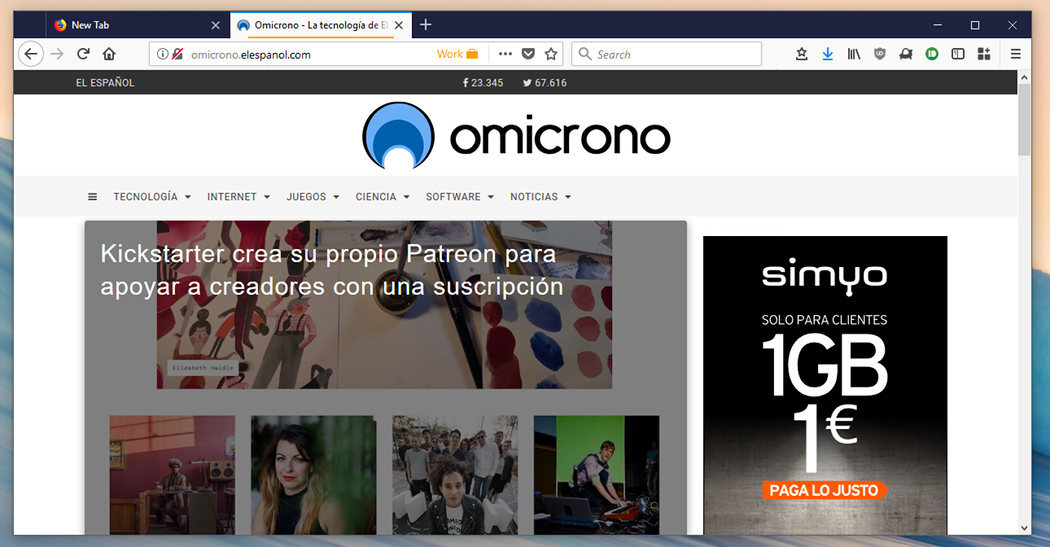This screenshot has height=547, width=1050.
Task: Click the forward navigation arrow
Action: [x=58, y=54]
